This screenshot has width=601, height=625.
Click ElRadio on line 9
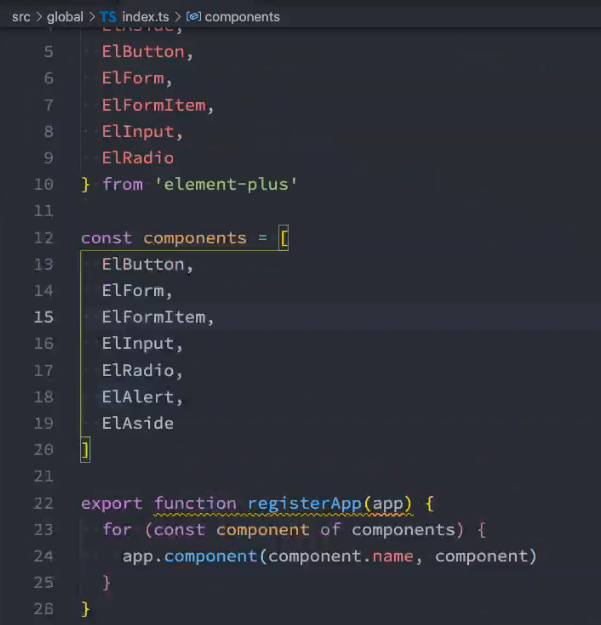pos(138,158)
